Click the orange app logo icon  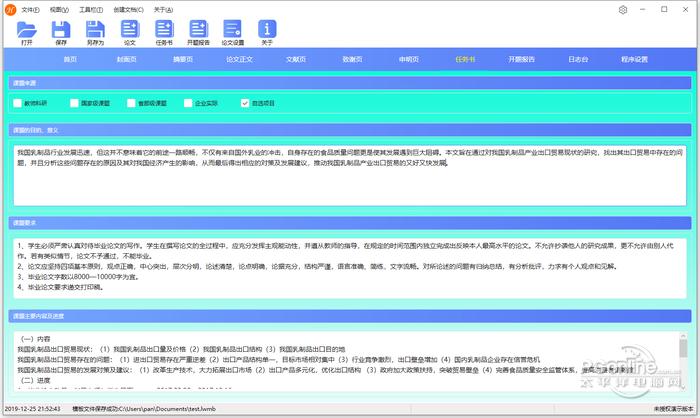(10, 9)
